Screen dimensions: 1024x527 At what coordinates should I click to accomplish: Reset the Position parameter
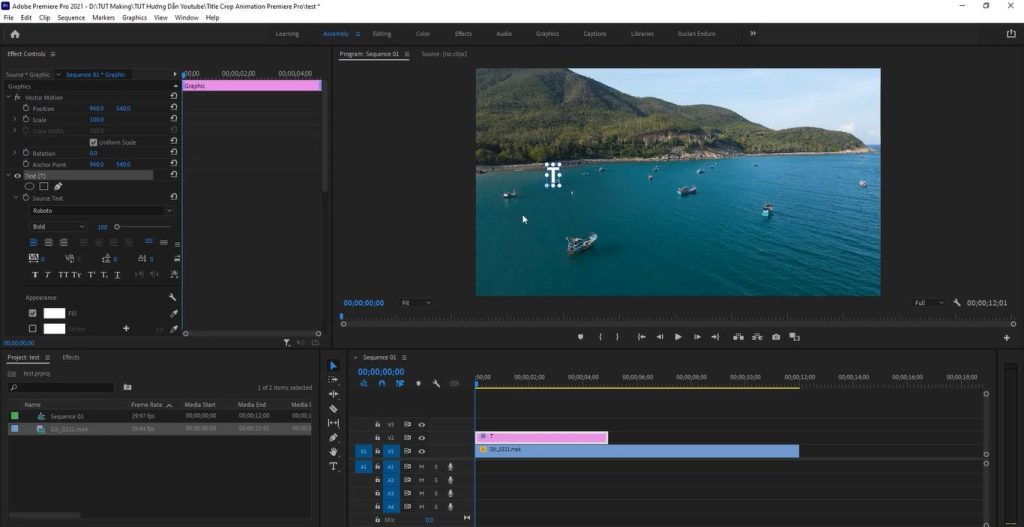[174, 108]
